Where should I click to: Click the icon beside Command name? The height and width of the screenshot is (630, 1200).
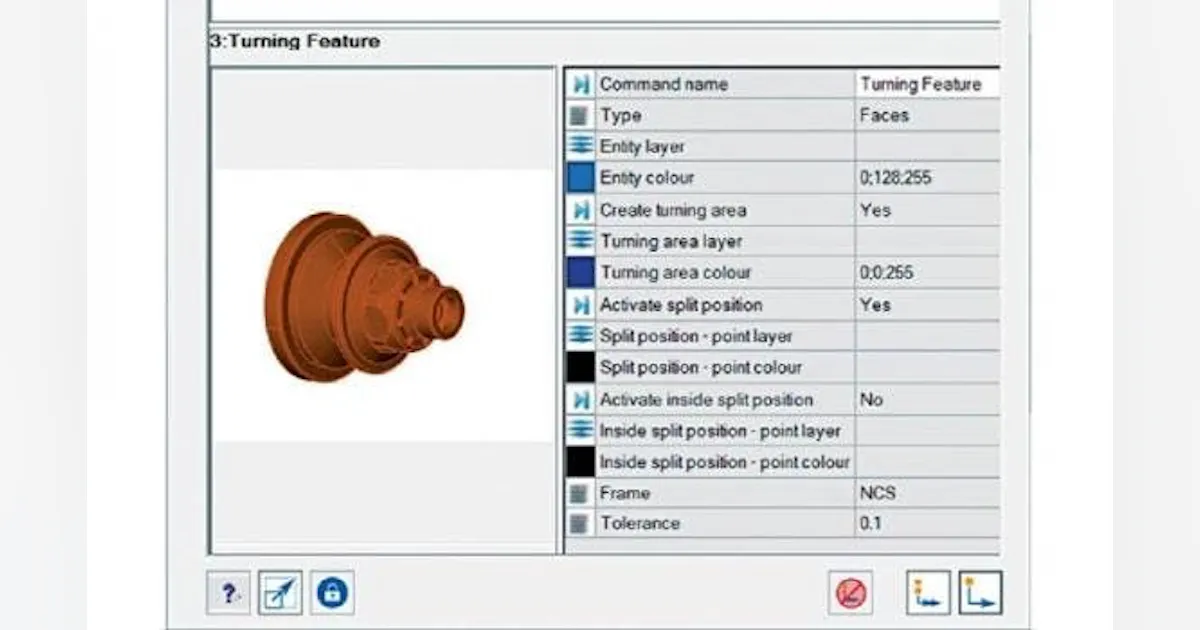coord(580,84)
